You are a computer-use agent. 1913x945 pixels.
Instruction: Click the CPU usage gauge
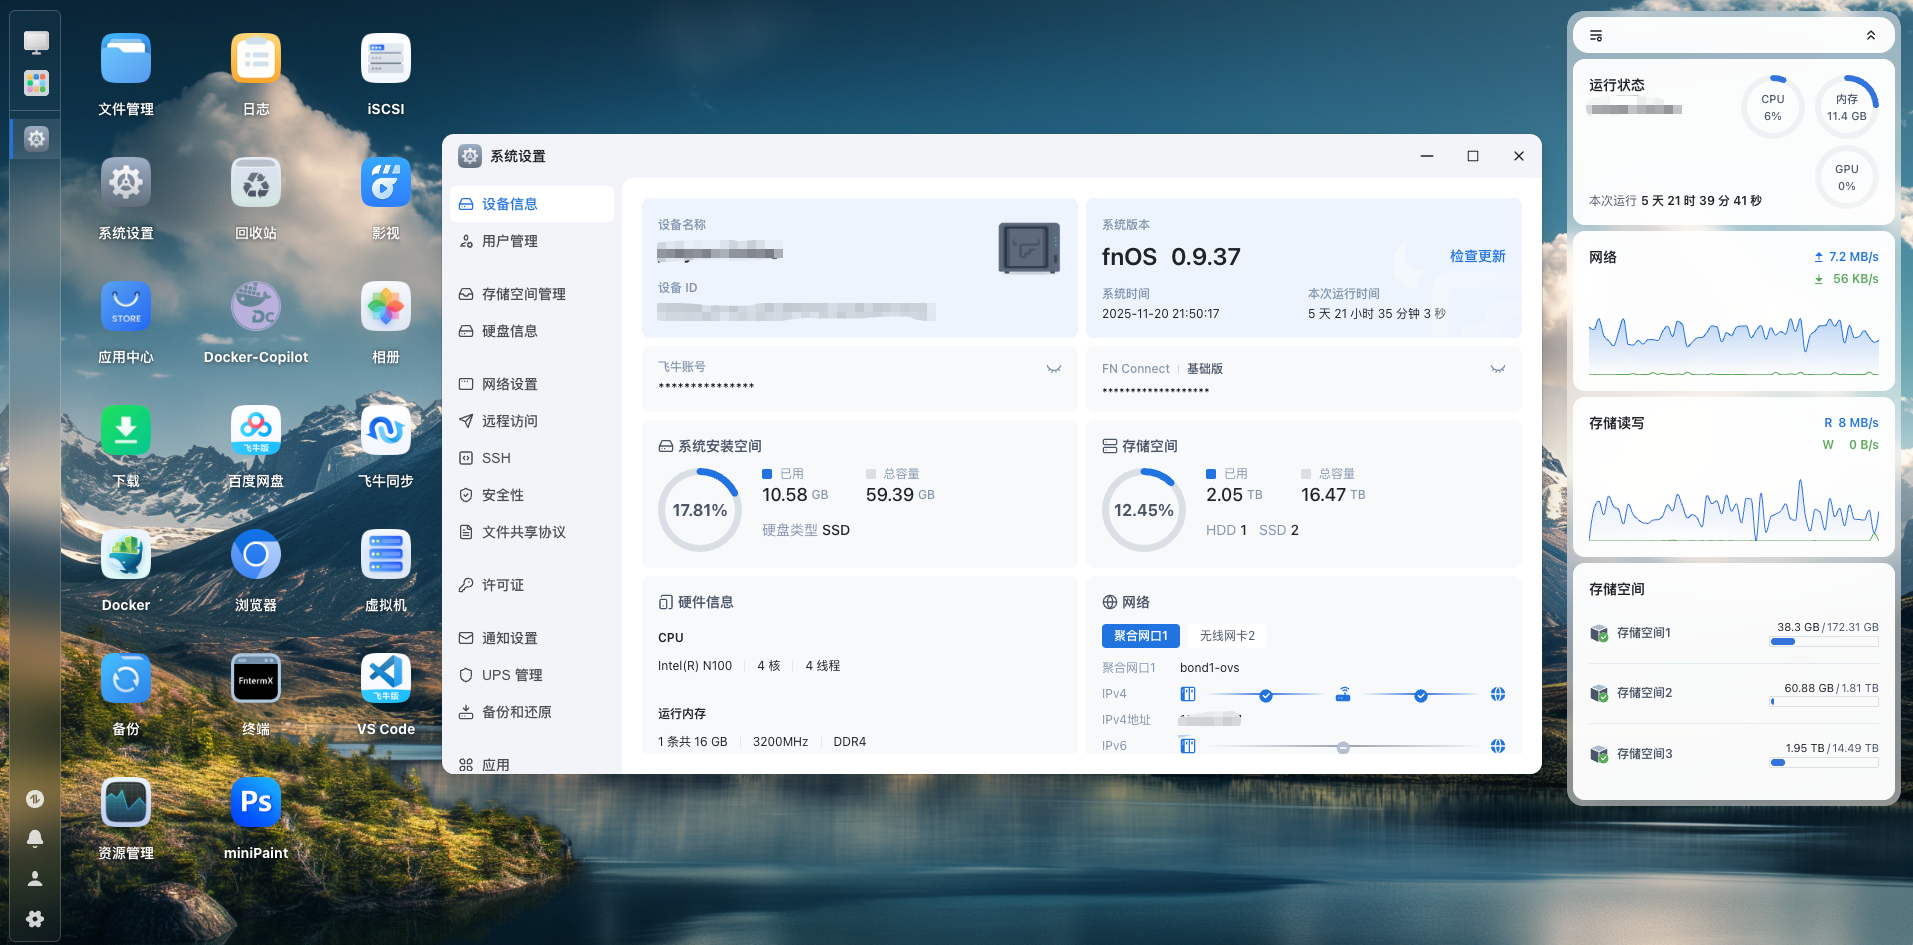(x=1773, y=107)
